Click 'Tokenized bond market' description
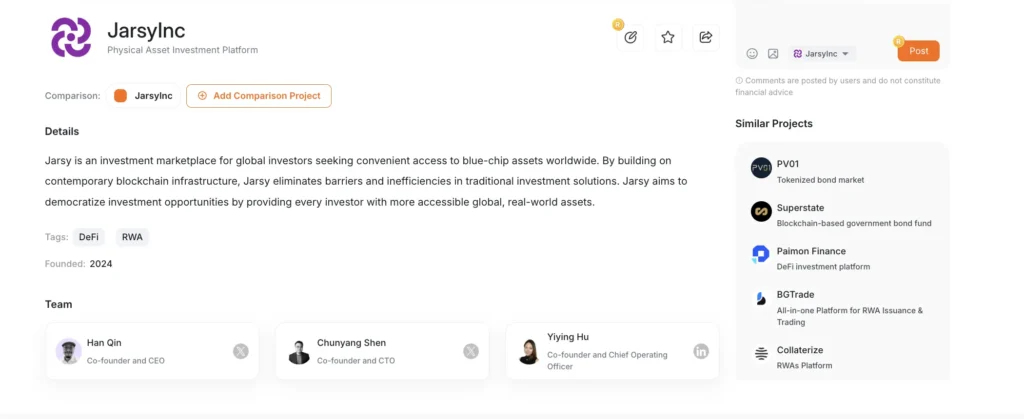Image resolution: width=1024 pixels, height=419 pixels. tap(820, 179)
